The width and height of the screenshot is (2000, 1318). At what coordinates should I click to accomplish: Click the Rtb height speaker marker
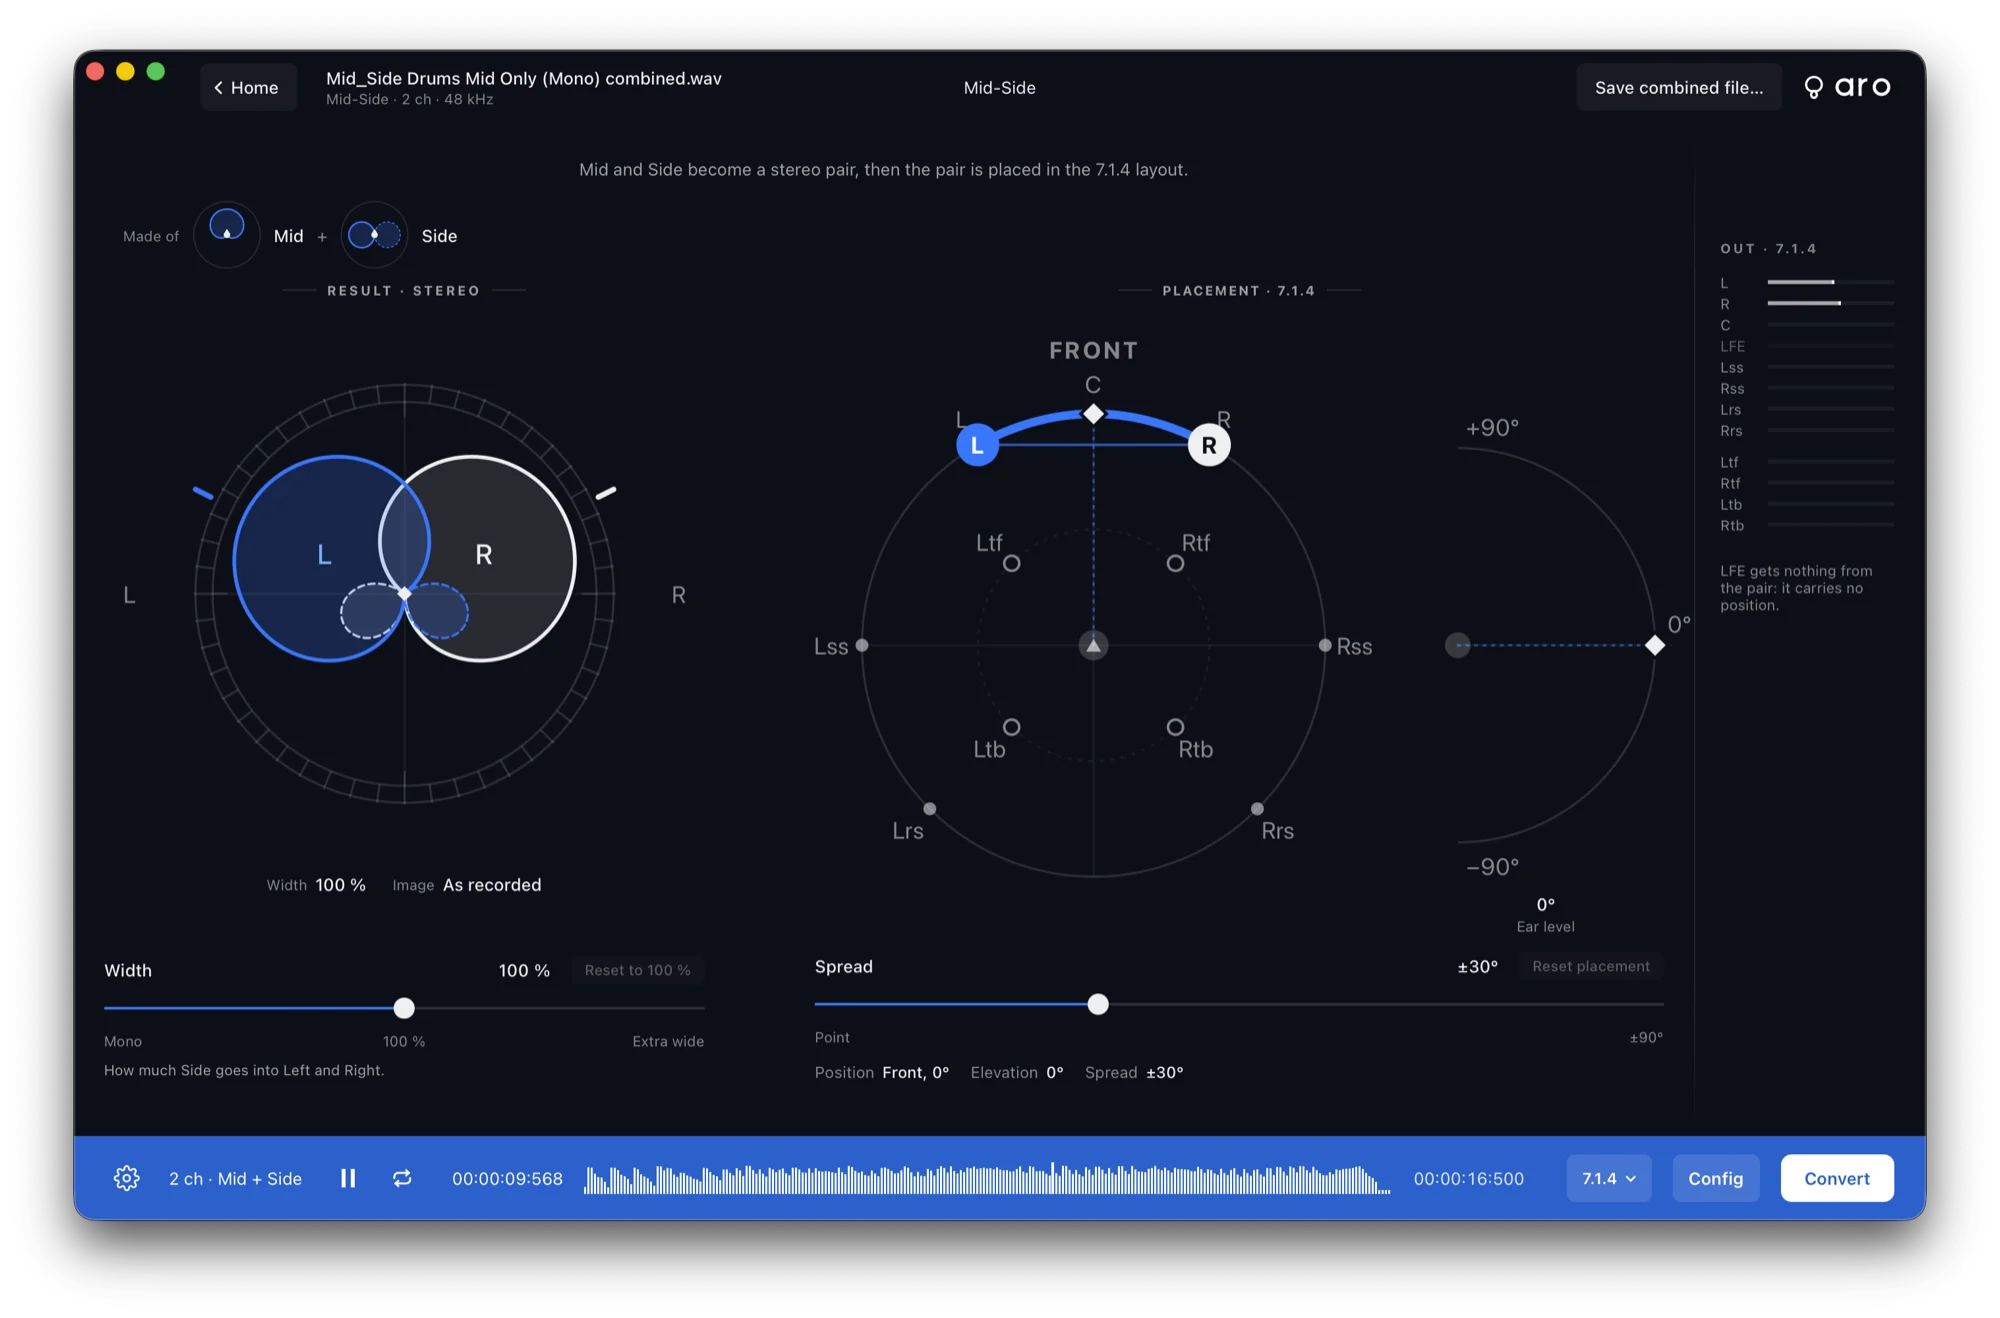(1176, 727)
